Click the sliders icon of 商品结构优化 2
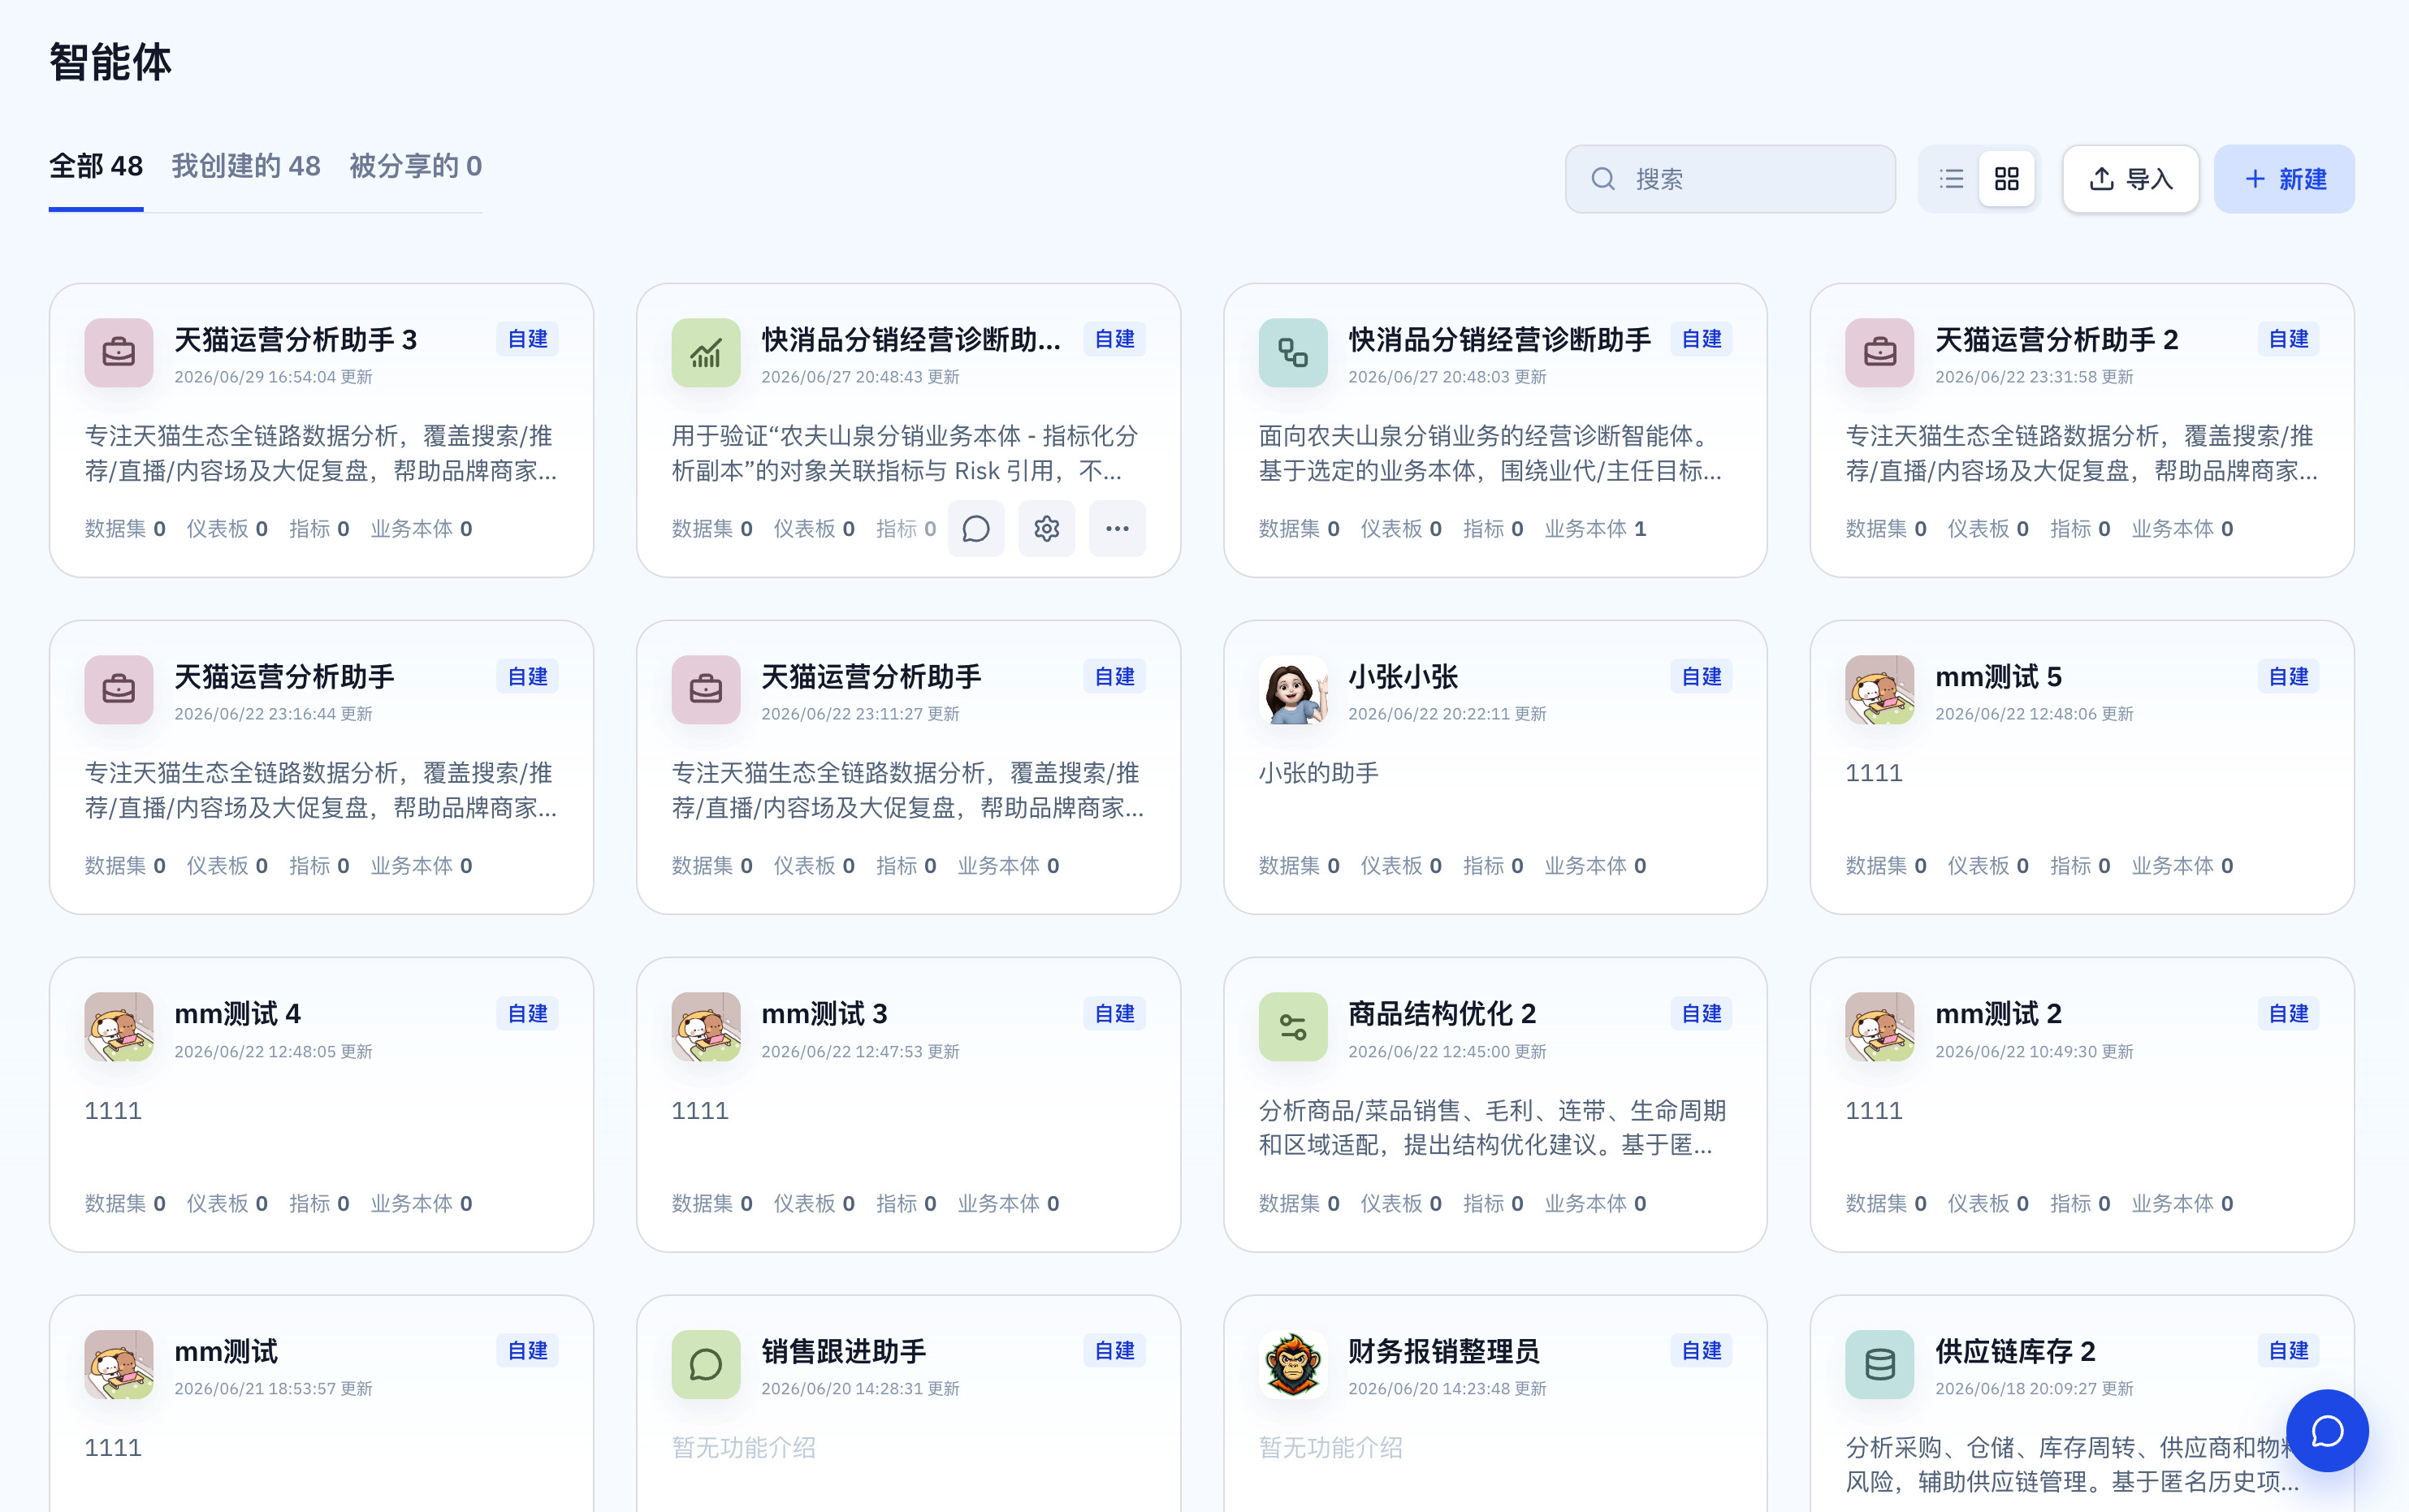2409x1512 pixels. point(1293,1027)
